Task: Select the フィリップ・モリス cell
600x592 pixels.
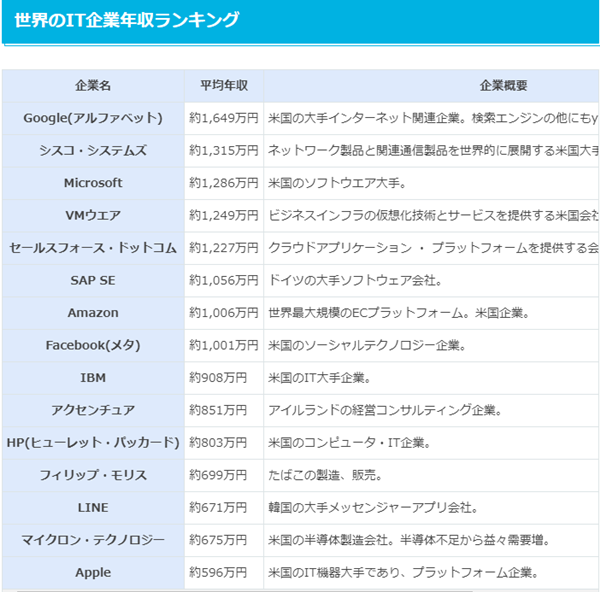Action: tap(93, 475)
